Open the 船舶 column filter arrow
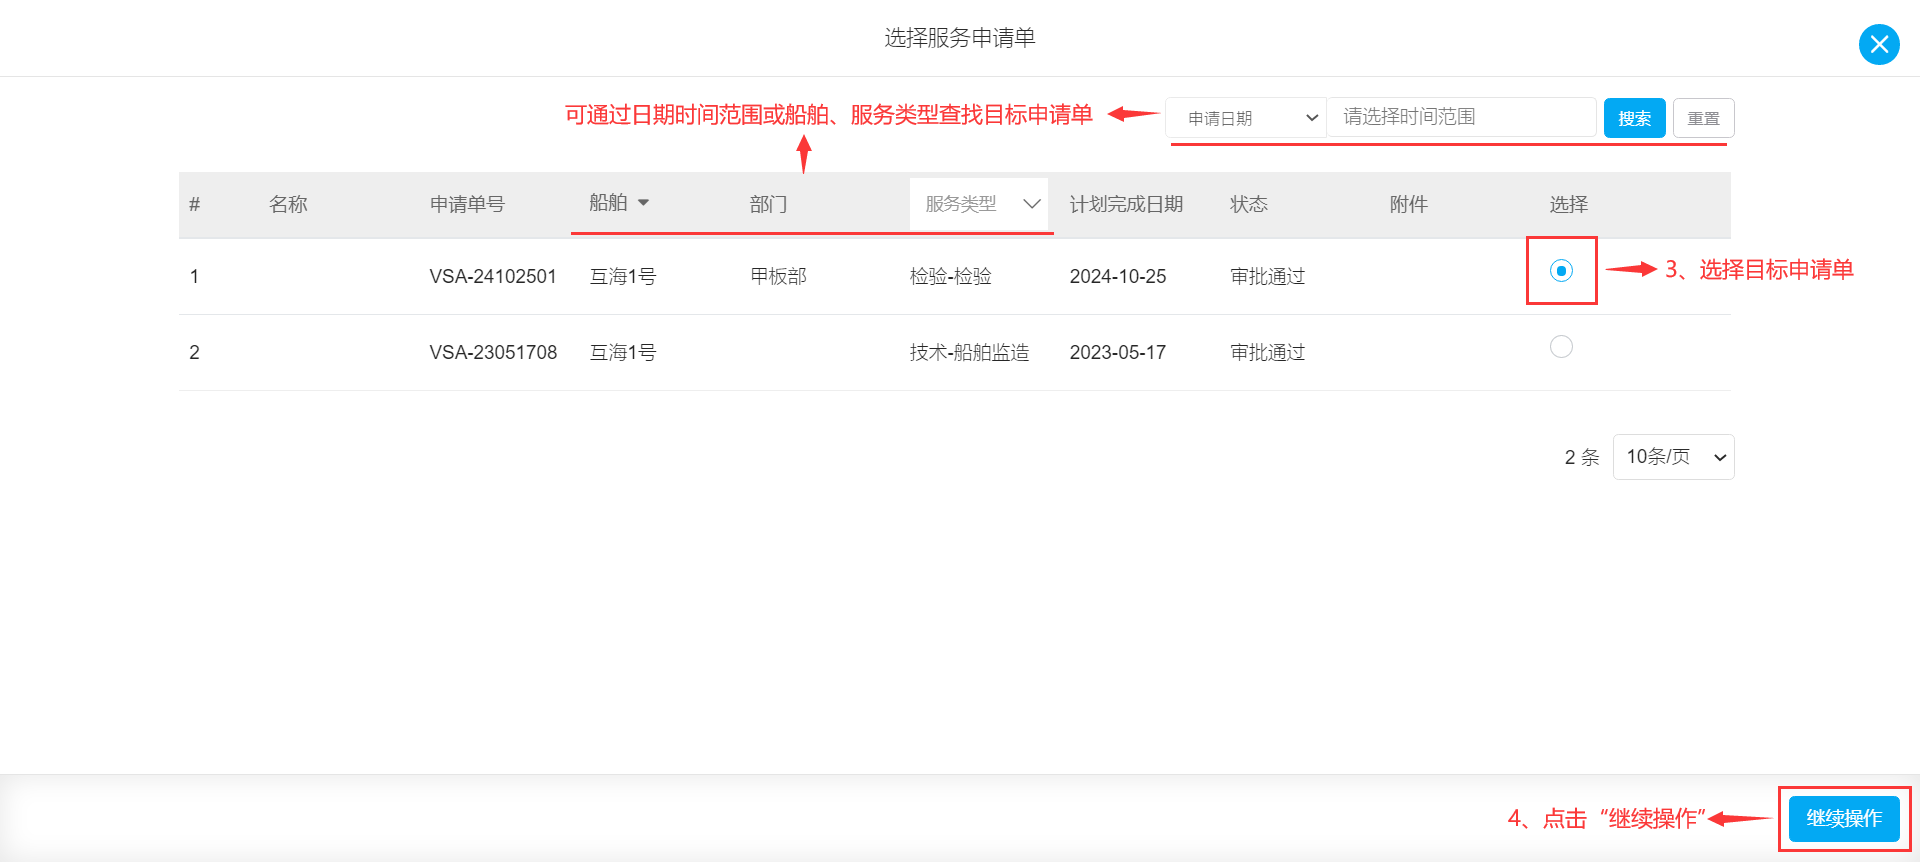This screenshot has height=867, width=1920. 643,203
